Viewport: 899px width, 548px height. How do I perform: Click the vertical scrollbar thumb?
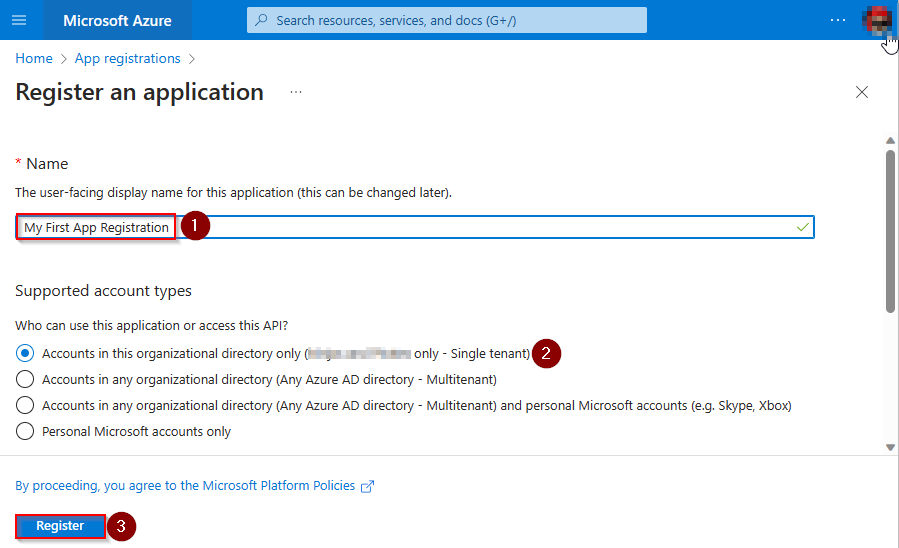pyautogui.click(x=890, y=231)
